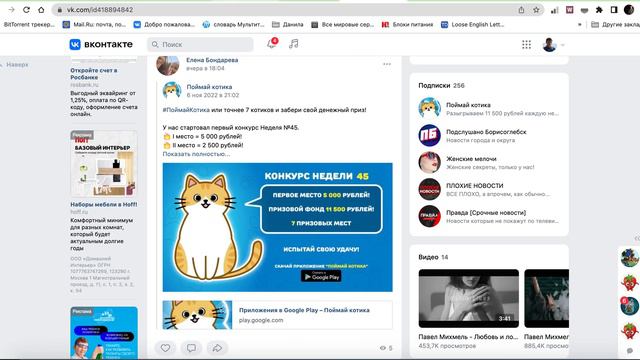This screenshot has height=360, width=640.
Task: Open Данила bookmarks folder
Action: click(x=288, y=24)
